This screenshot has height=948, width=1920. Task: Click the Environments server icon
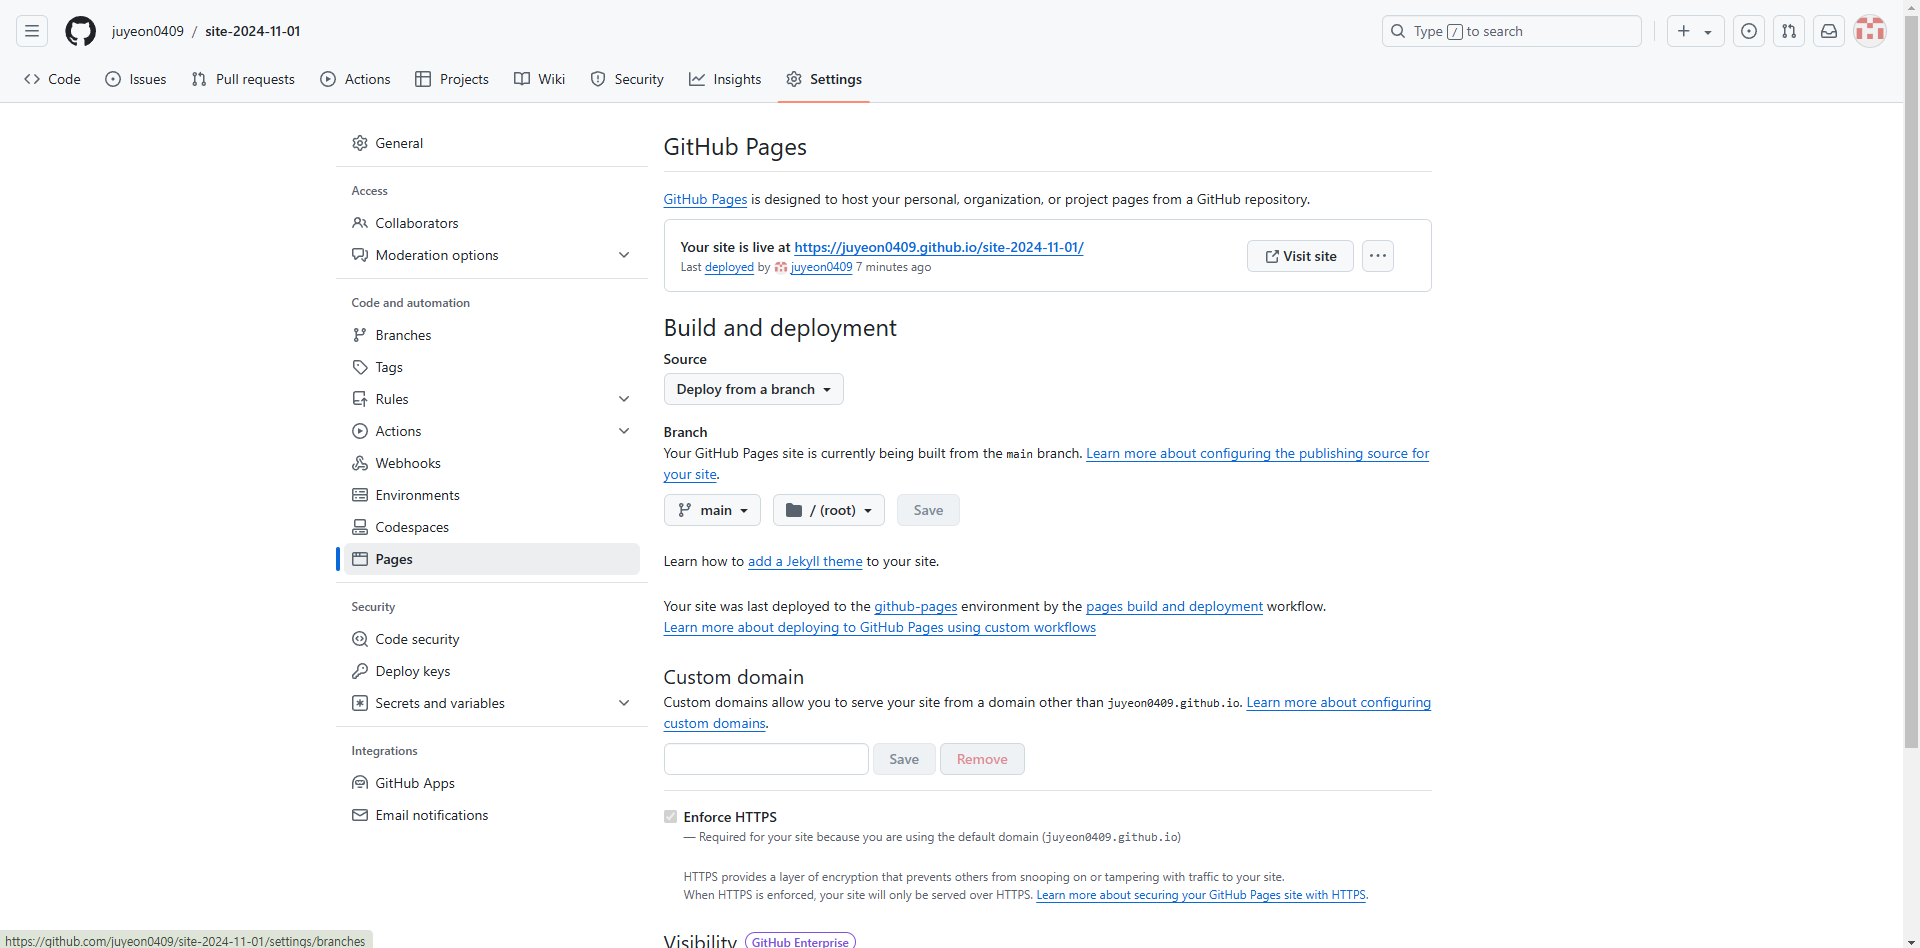pos(360,495)
